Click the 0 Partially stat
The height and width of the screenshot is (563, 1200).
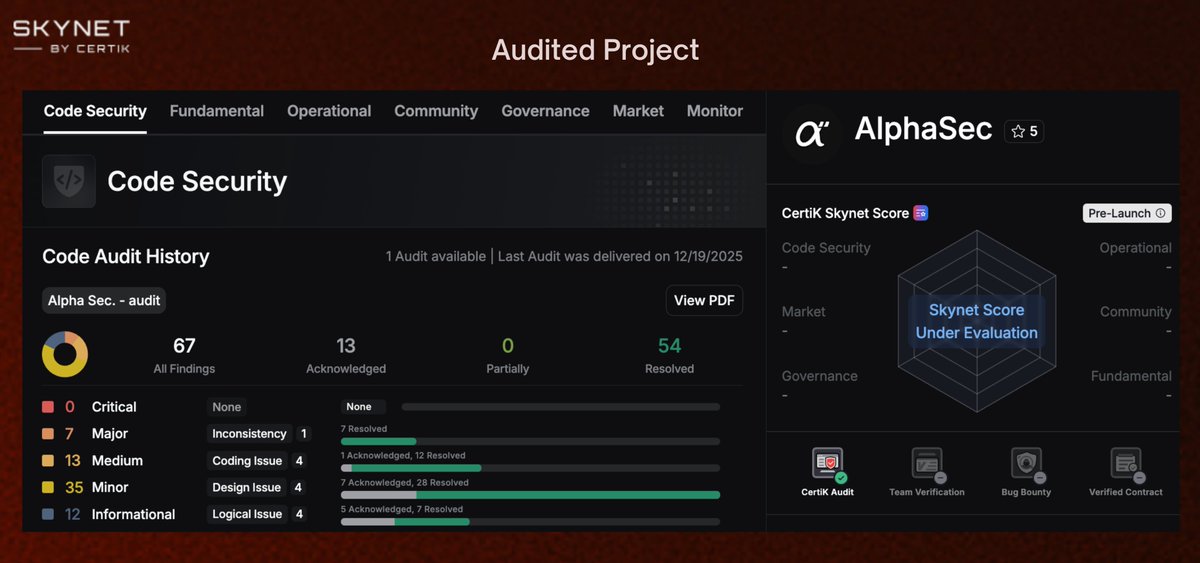tap(508, 355)
